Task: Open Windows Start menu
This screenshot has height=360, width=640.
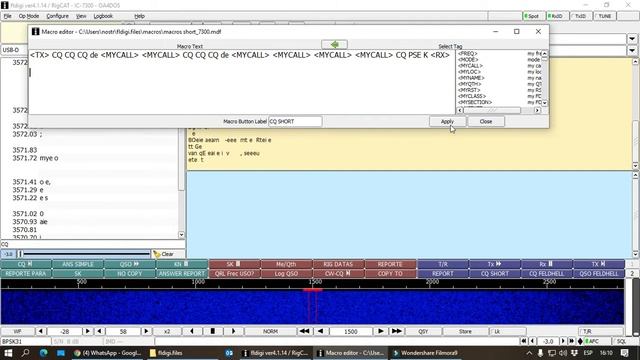Action: [x=8, y=353]
